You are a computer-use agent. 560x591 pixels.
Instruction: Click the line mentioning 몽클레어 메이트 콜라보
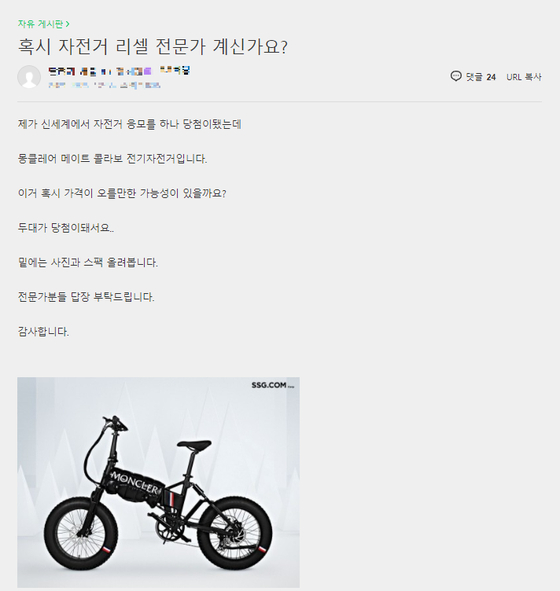[x=112, y=159]
